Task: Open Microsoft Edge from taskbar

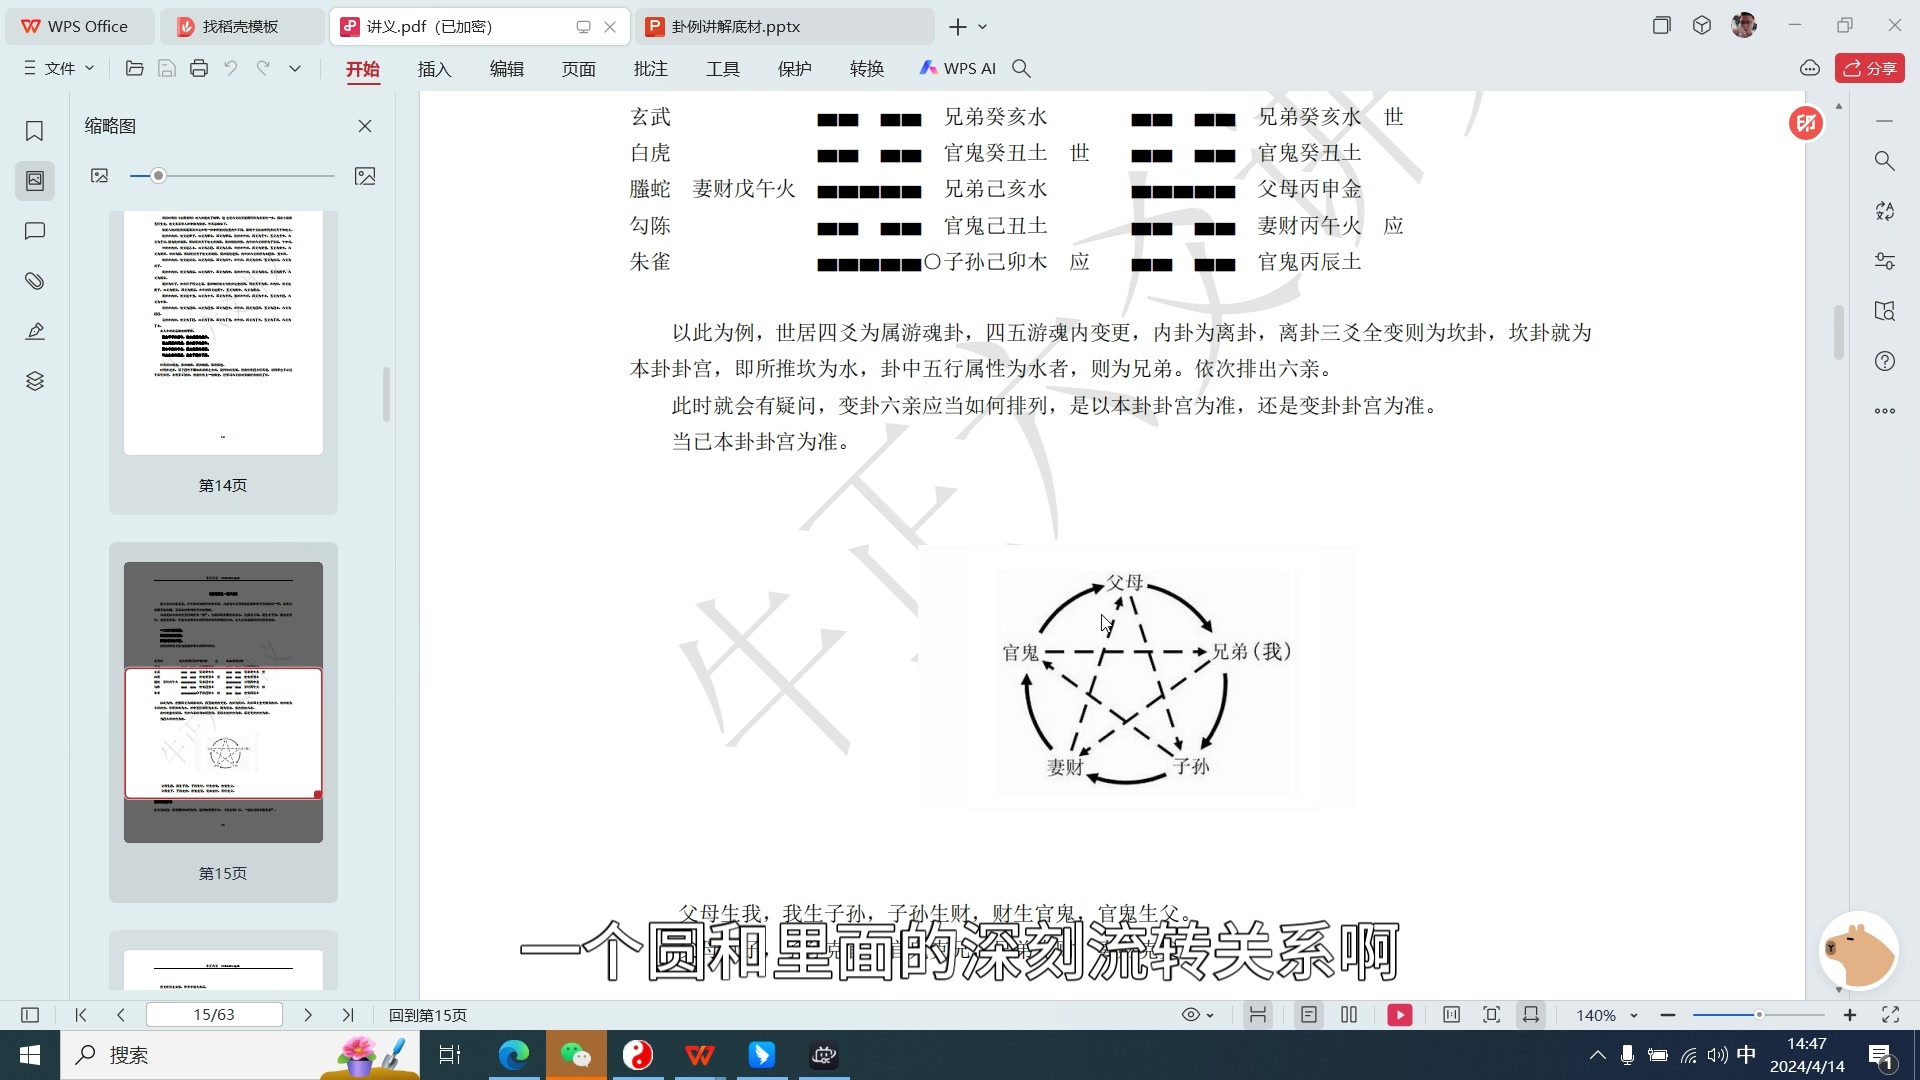Action: pos(513,1055)
